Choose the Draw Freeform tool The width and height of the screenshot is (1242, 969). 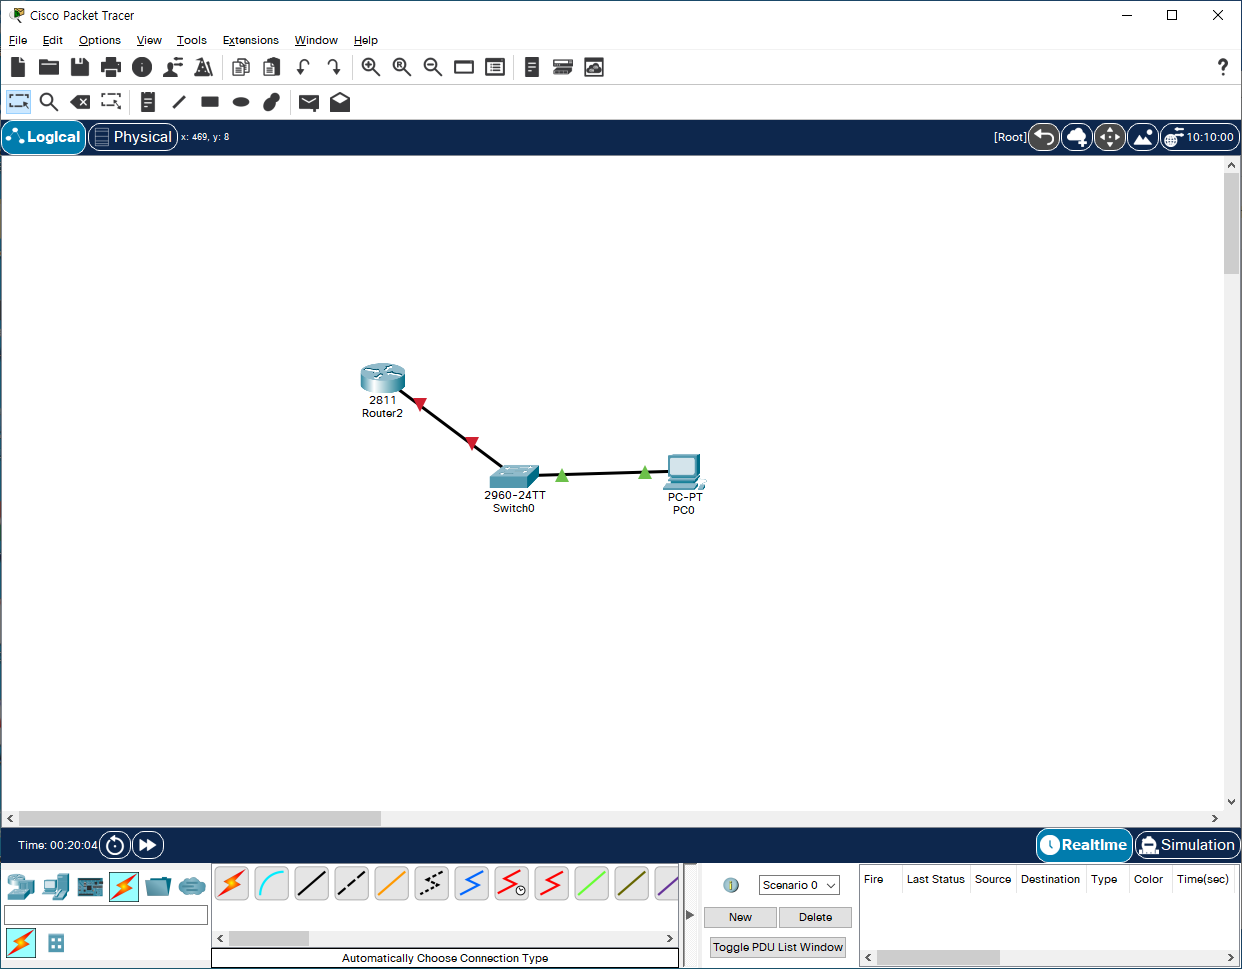pos(271,102)
